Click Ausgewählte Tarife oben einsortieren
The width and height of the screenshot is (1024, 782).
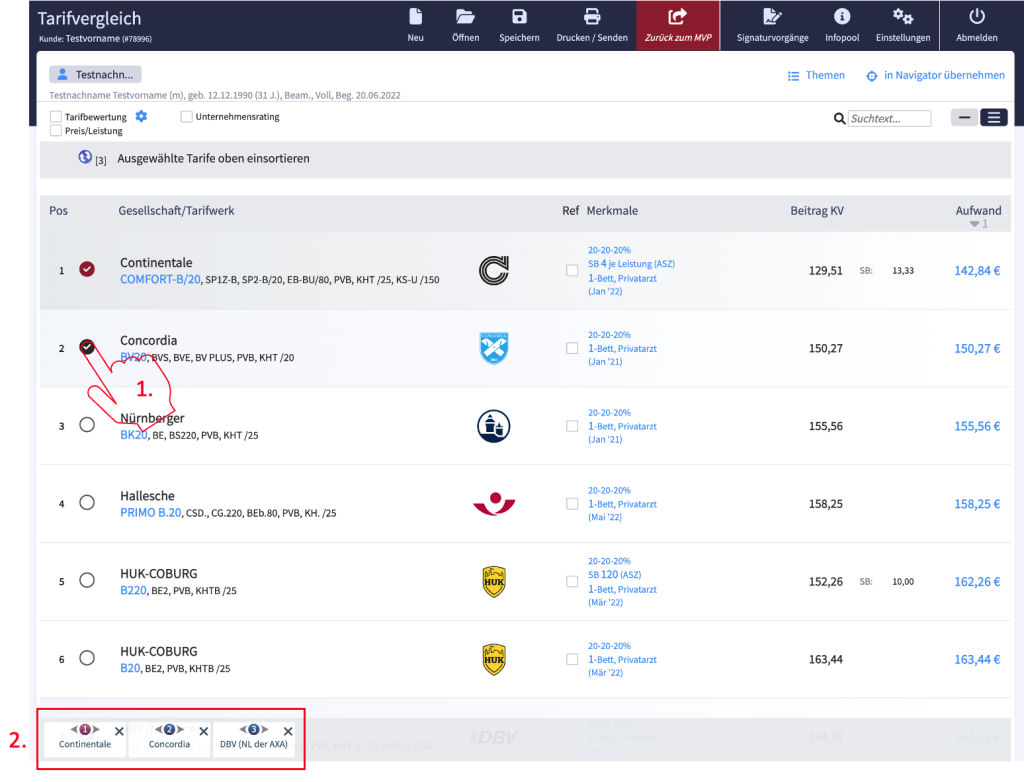214,159
